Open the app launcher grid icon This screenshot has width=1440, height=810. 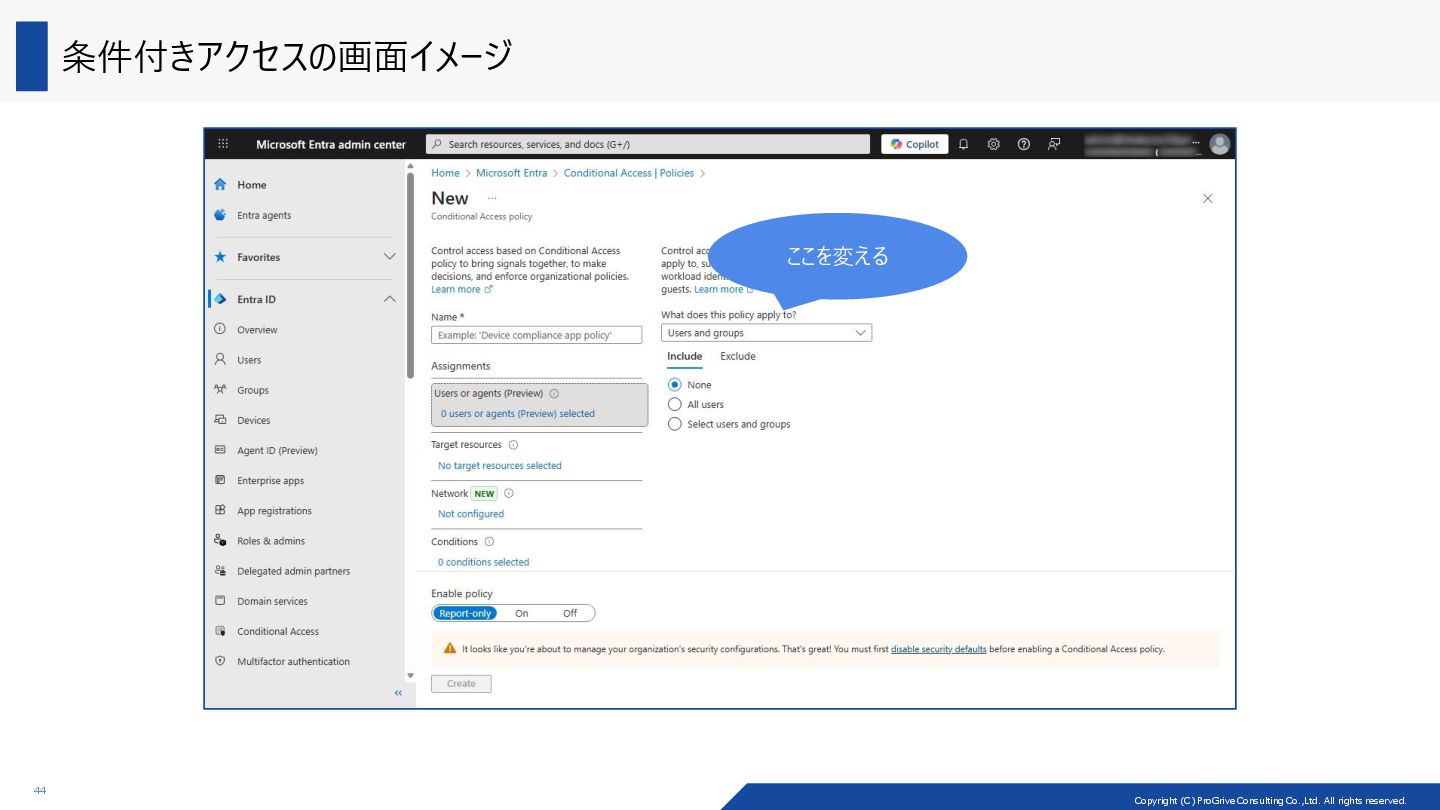[223, 144]
